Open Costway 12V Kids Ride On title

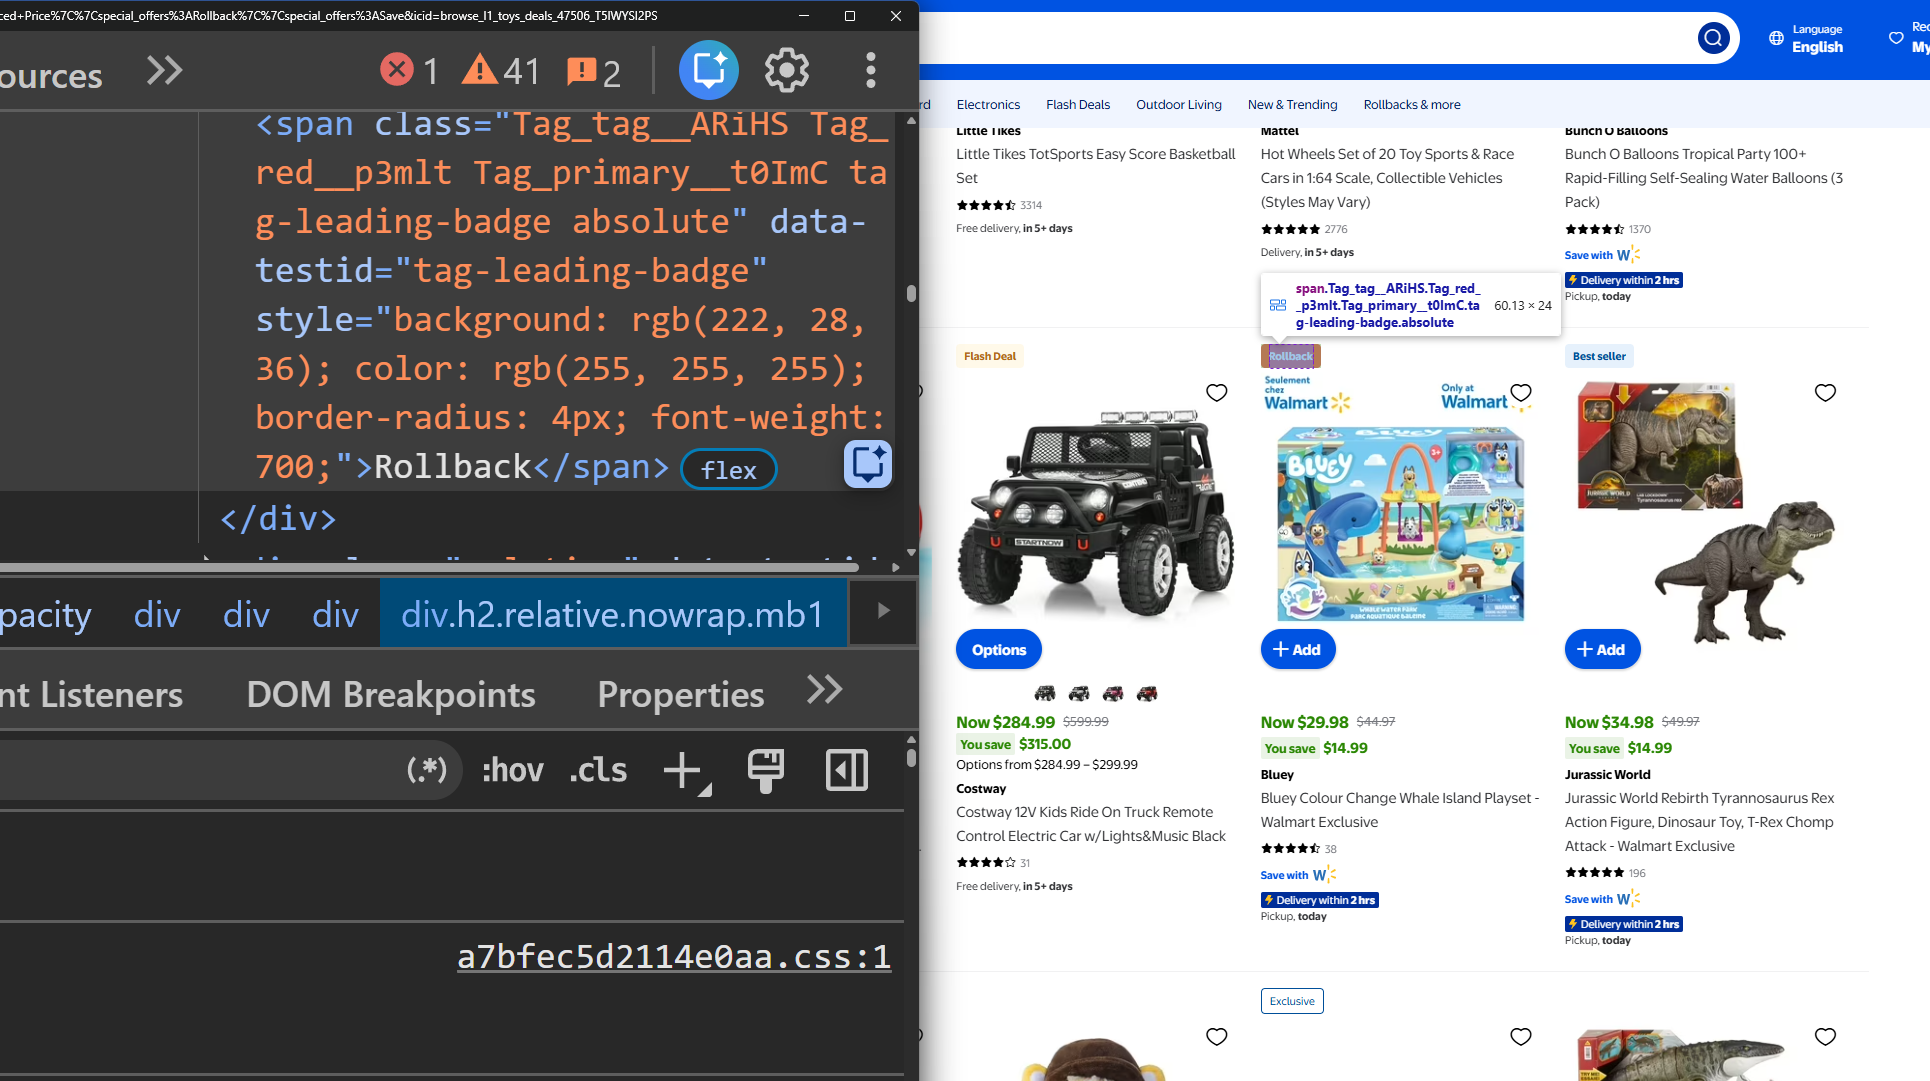click(1091, 824)
